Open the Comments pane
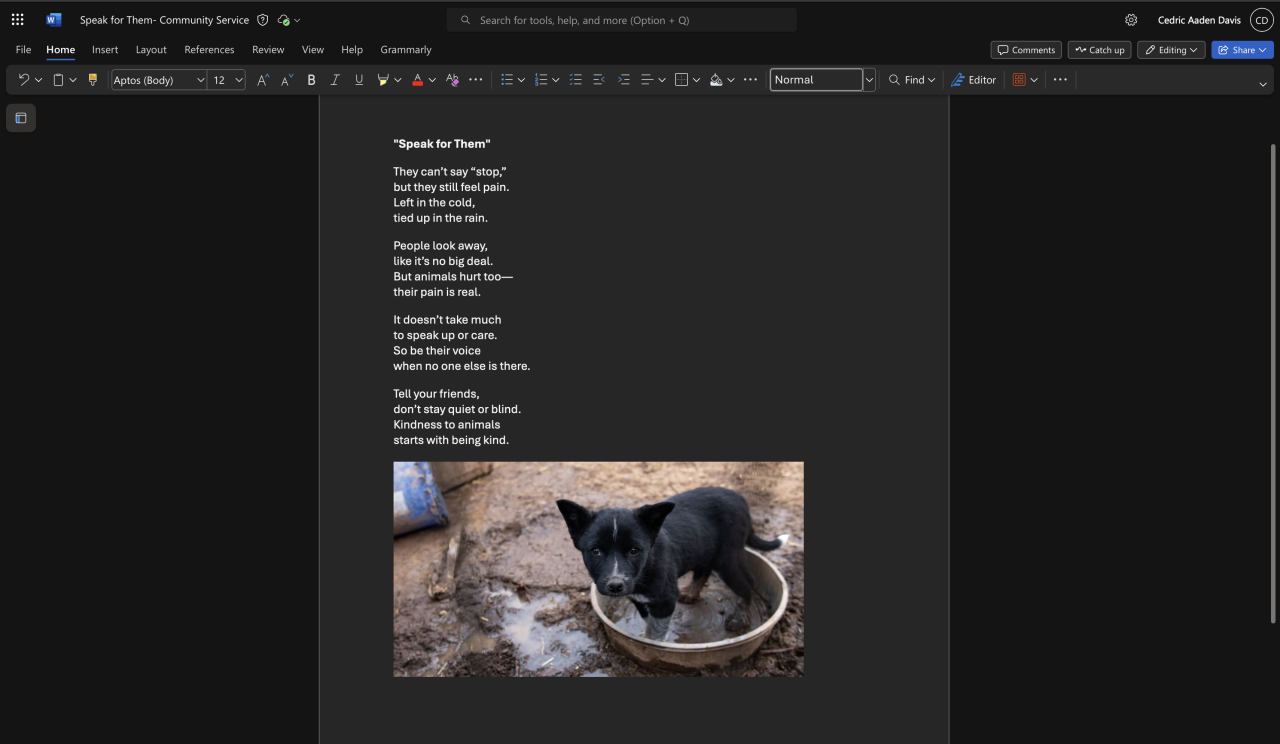The image size is (1280, 744). [x=1026, y=50]
